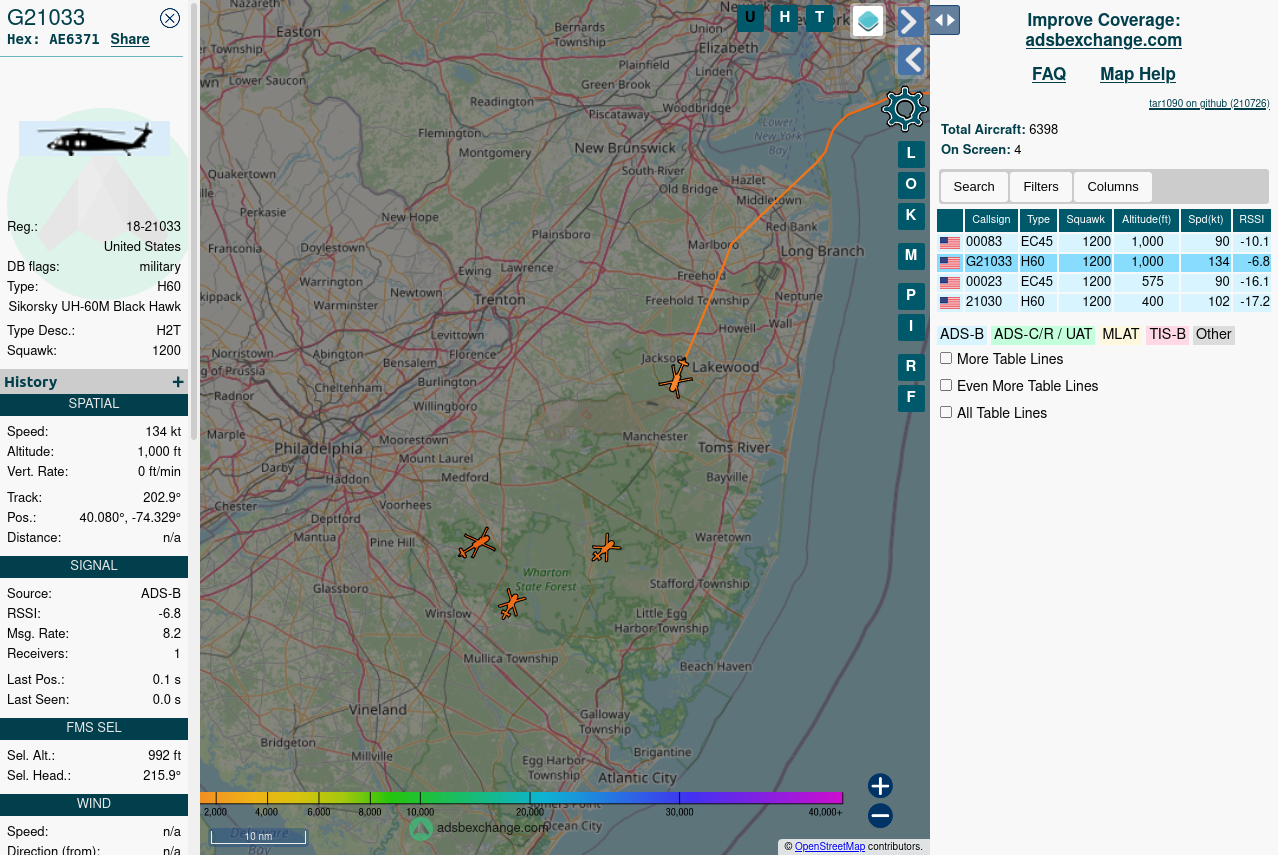Screen dimensions: 1278x855
Task: Open the map settings gear icon
Action: (905, 109)
